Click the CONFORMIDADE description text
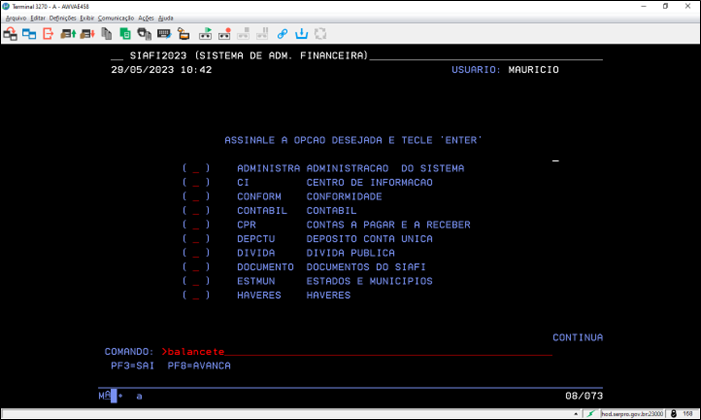Viewport: 701px width, 420px height. [344, 197]
